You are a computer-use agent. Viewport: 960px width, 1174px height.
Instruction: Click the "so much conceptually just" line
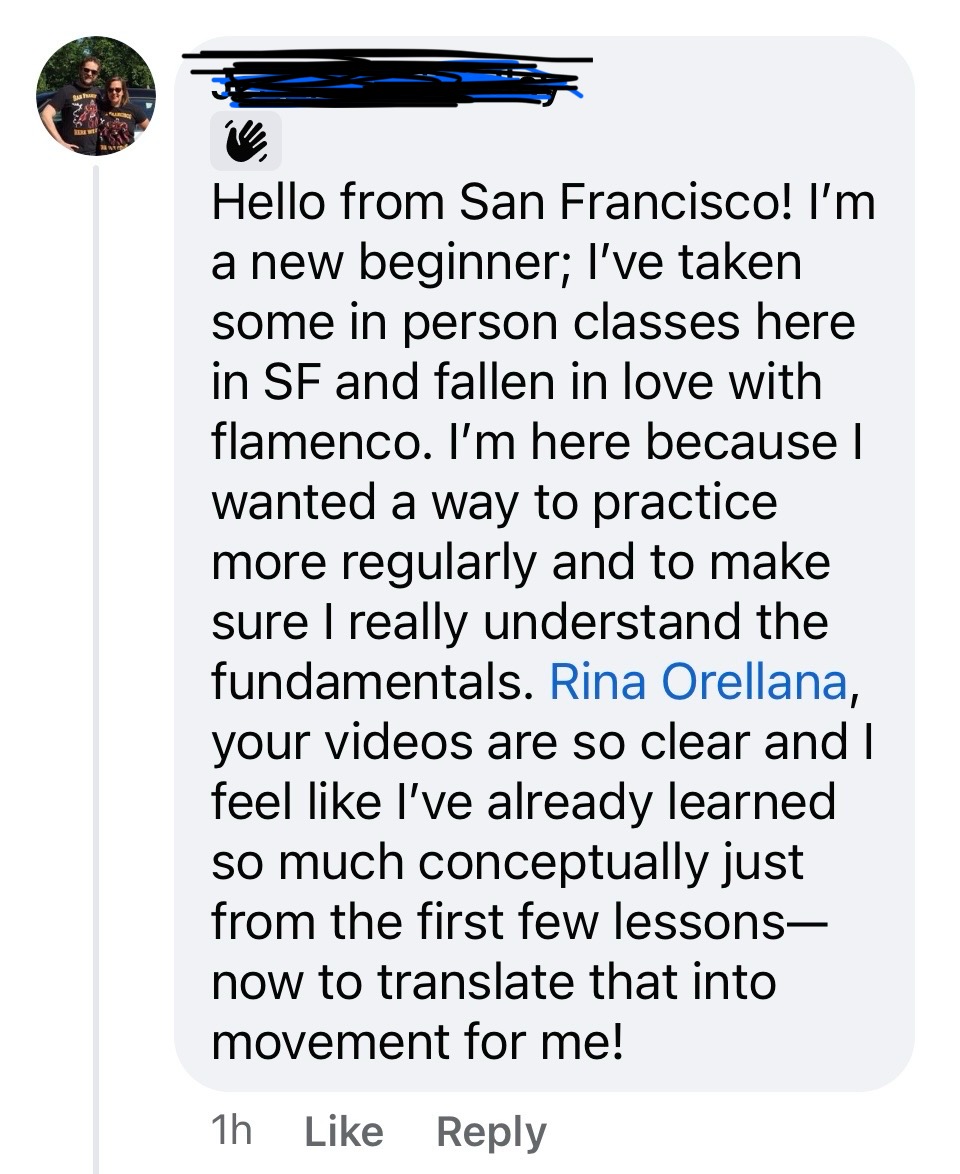(506, 862)
